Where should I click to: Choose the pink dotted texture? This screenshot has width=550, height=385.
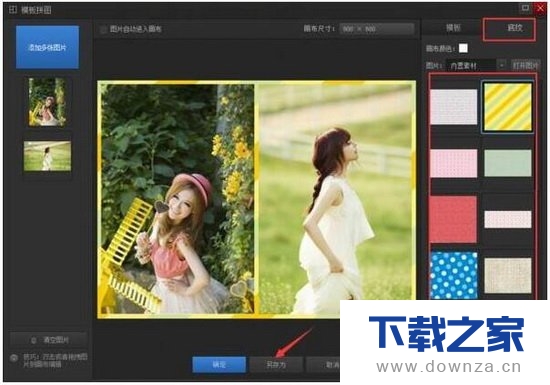click(x=454, y=163)
